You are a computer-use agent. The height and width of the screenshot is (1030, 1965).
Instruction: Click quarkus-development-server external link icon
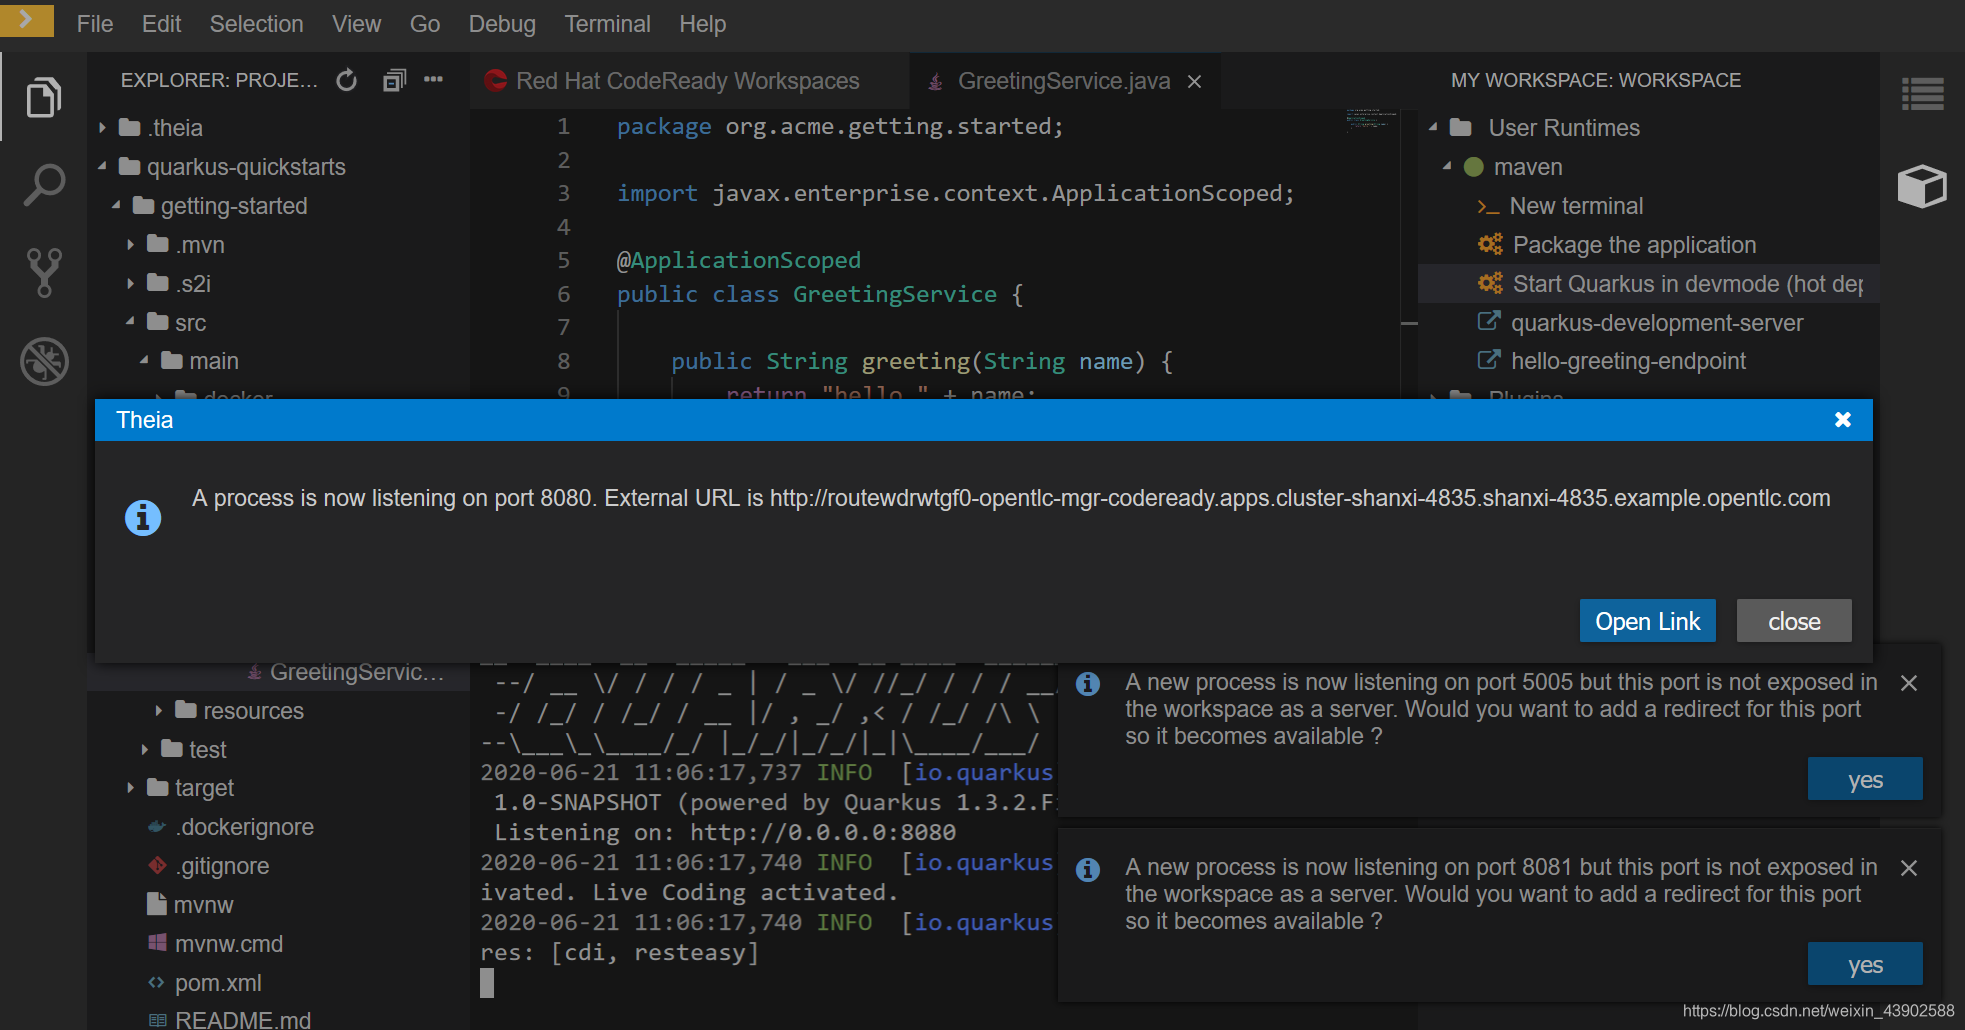1489,321
